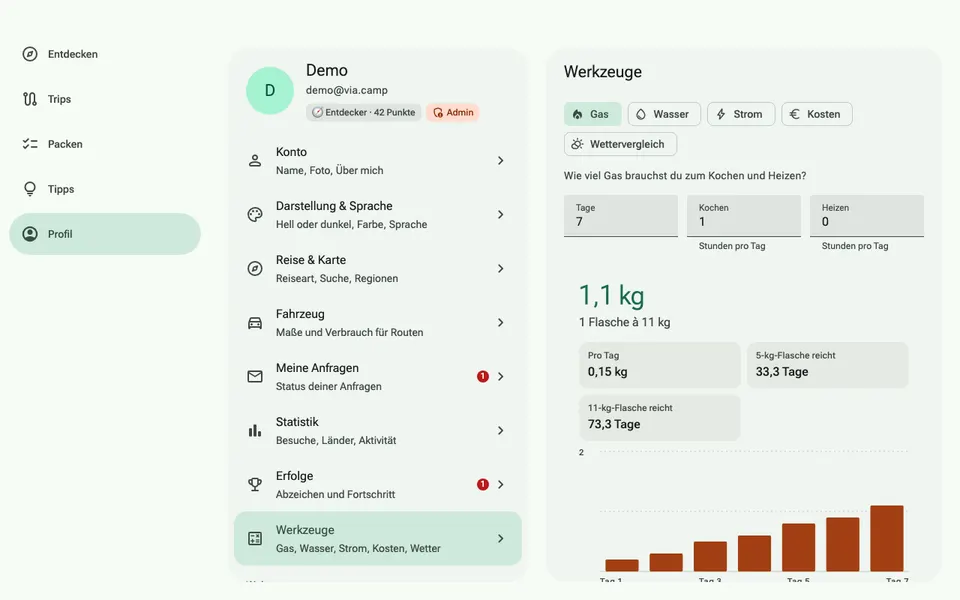Click the Statistik bar chart icon
This screenshot has width=960, height=600.
(x=255, y=430)
